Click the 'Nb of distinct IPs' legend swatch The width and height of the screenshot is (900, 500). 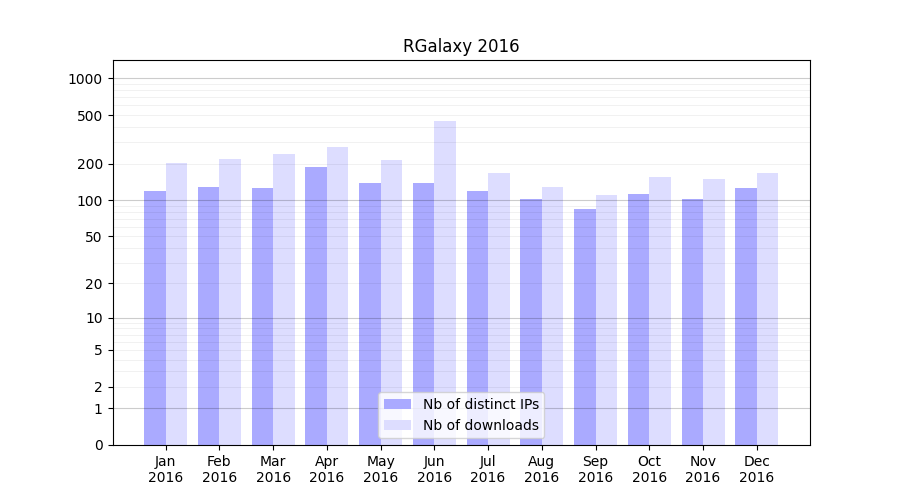click(x=398, y=404)
